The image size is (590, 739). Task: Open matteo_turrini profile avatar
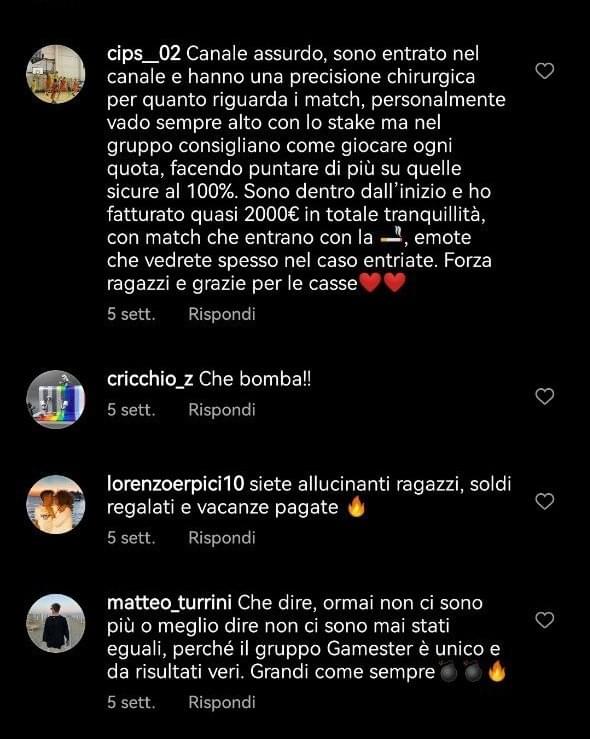point(56,623)
